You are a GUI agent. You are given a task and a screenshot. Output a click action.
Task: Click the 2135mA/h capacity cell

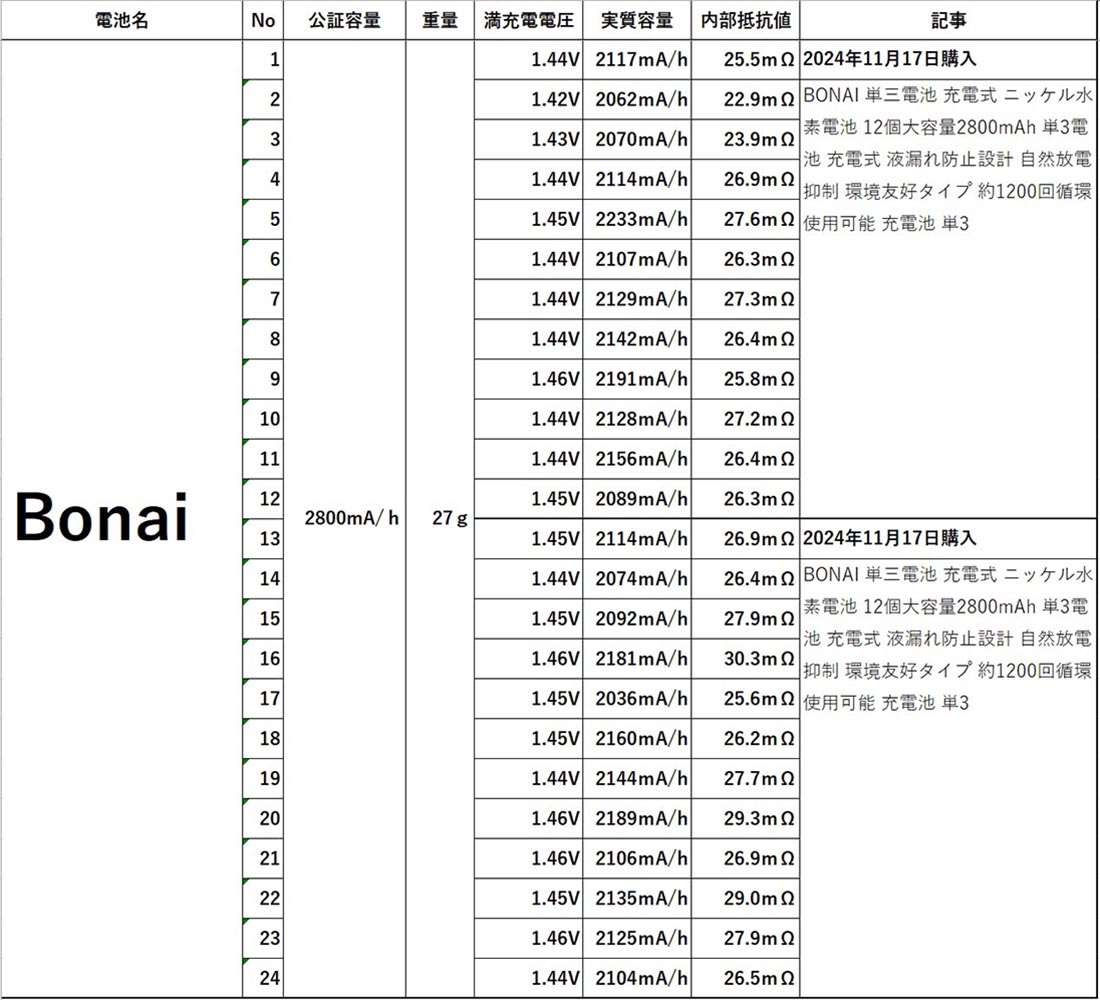(637, 899)
